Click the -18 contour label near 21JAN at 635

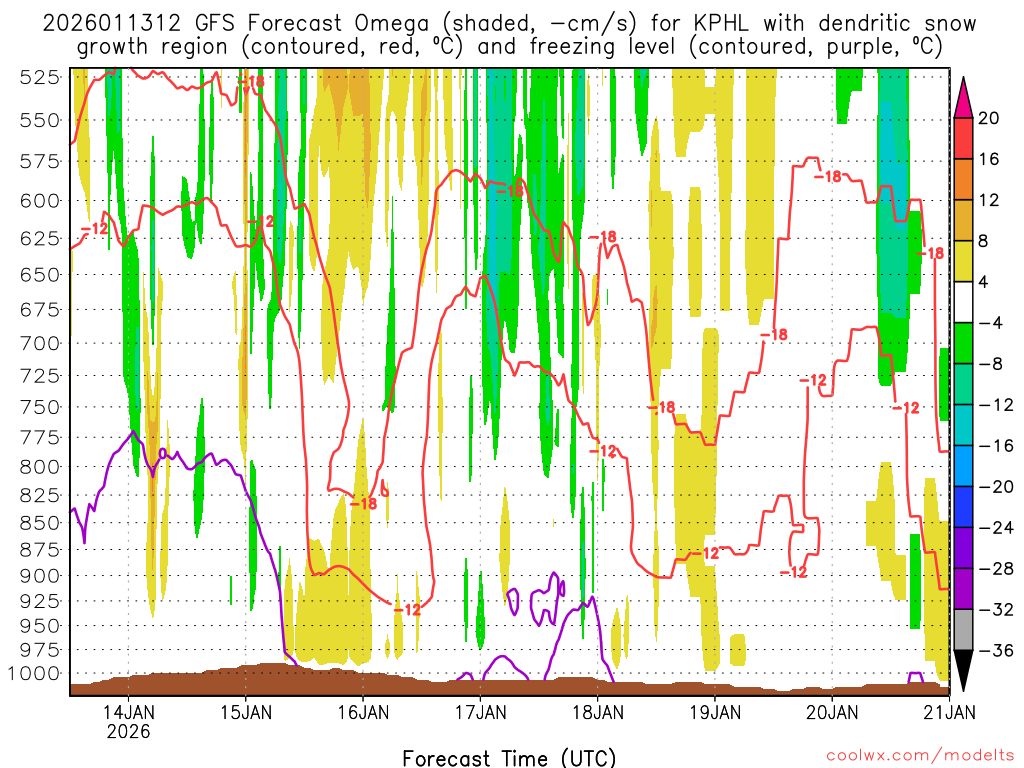tap(931, 253)
